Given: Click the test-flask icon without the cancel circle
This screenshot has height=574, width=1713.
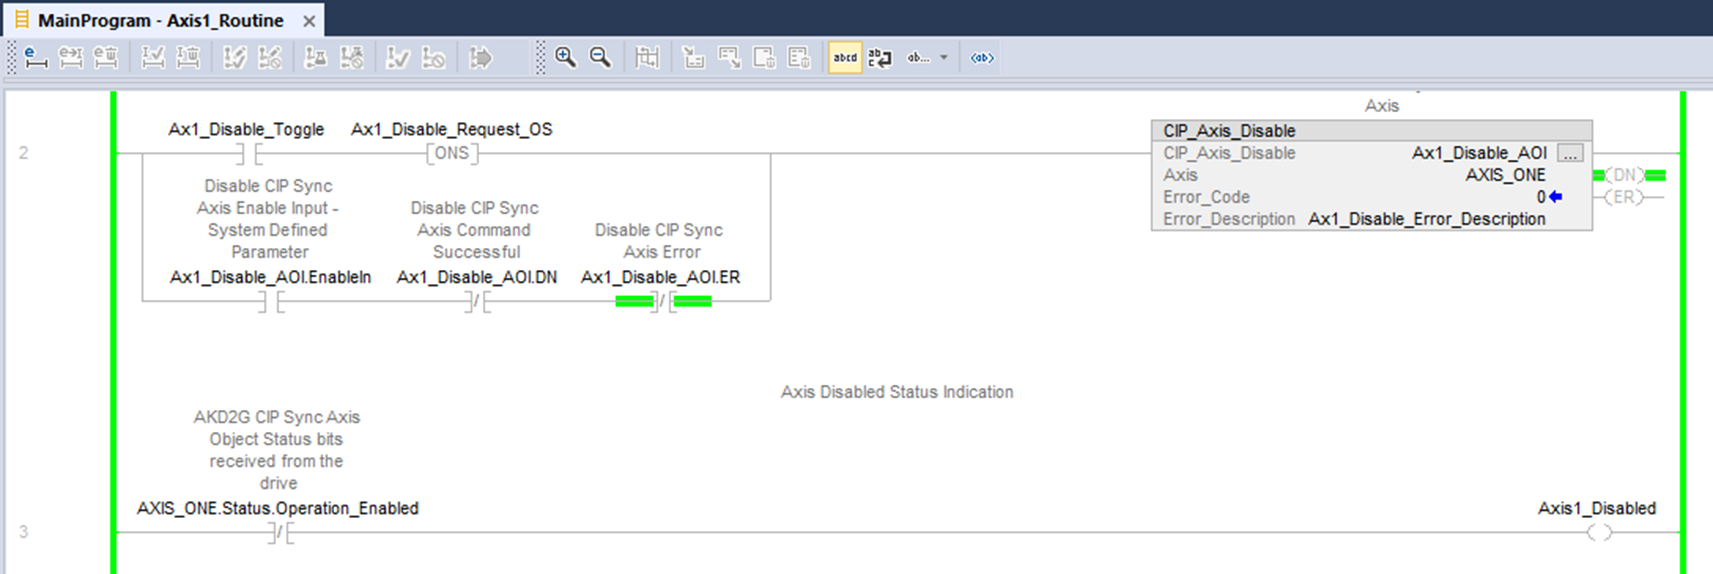Looking at the screenshot, I should (315, 58).
